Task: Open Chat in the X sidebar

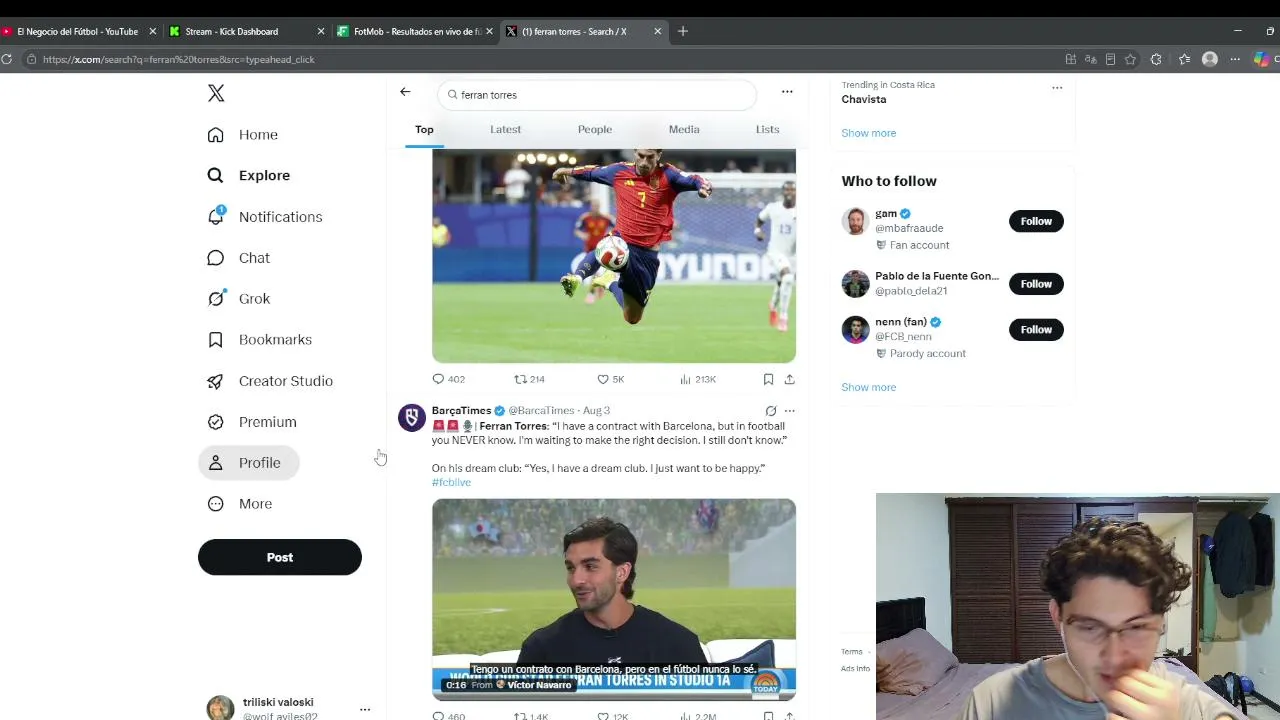Action: [238, 258]
